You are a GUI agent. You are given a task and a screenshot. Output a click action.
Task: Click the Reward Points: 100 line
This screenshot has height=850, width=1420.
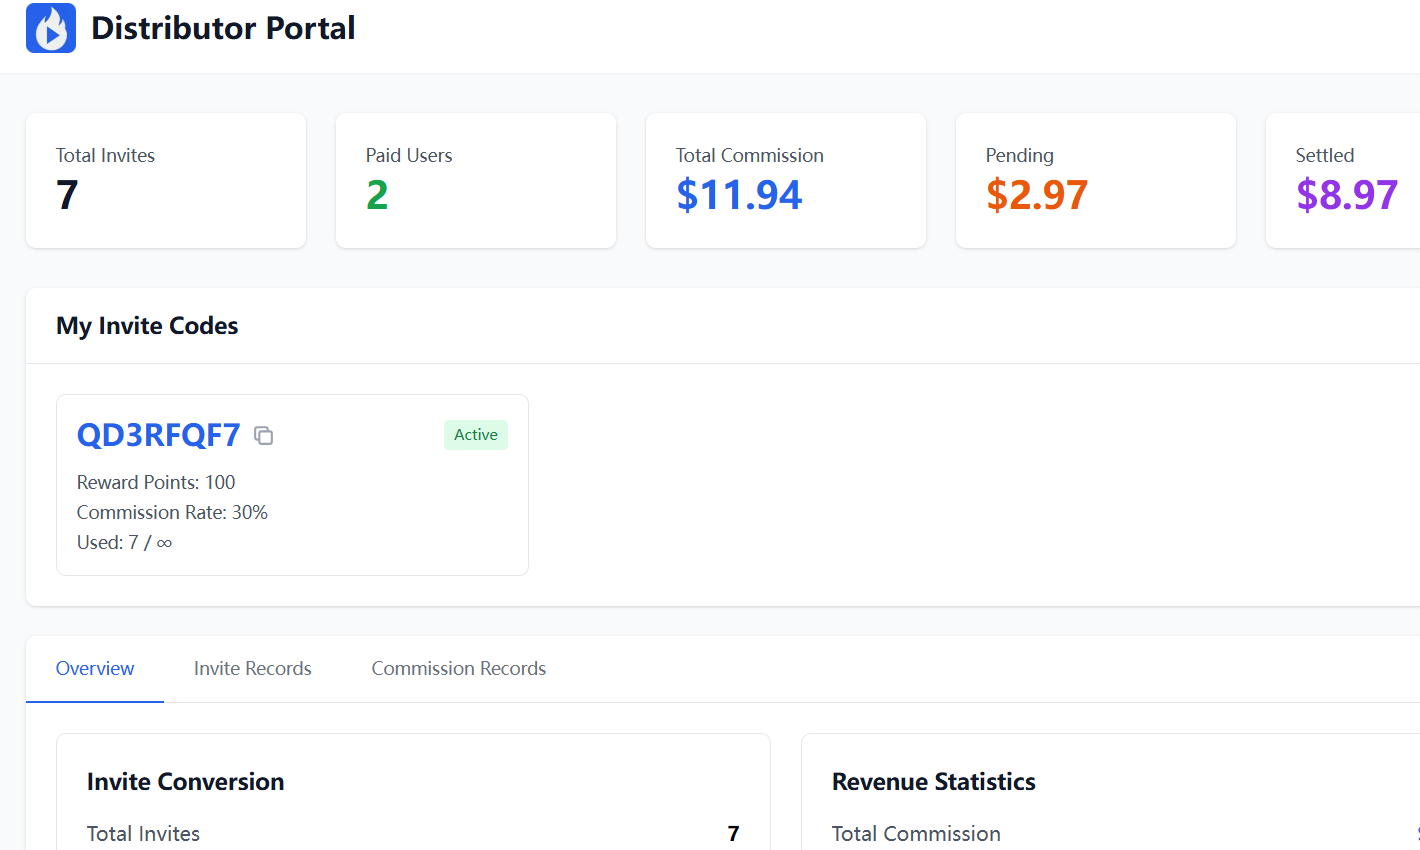(x=156, y=482)
